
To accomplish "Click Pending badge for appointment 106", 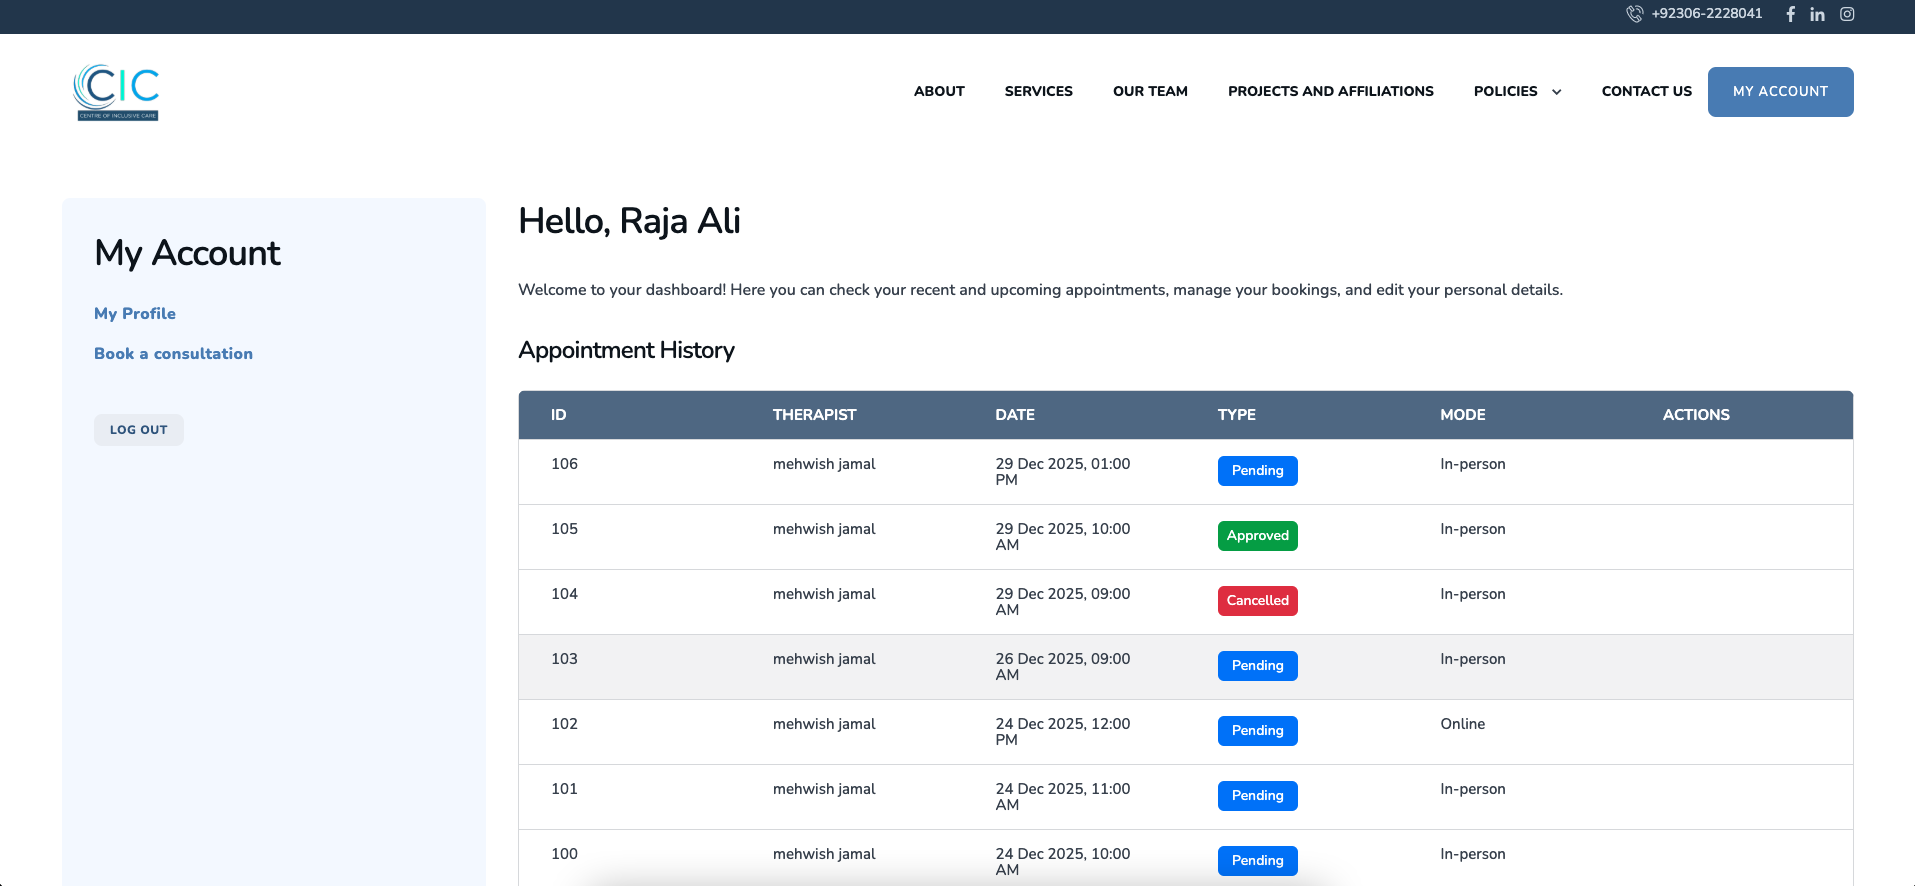I will (x=1257, y=471).
